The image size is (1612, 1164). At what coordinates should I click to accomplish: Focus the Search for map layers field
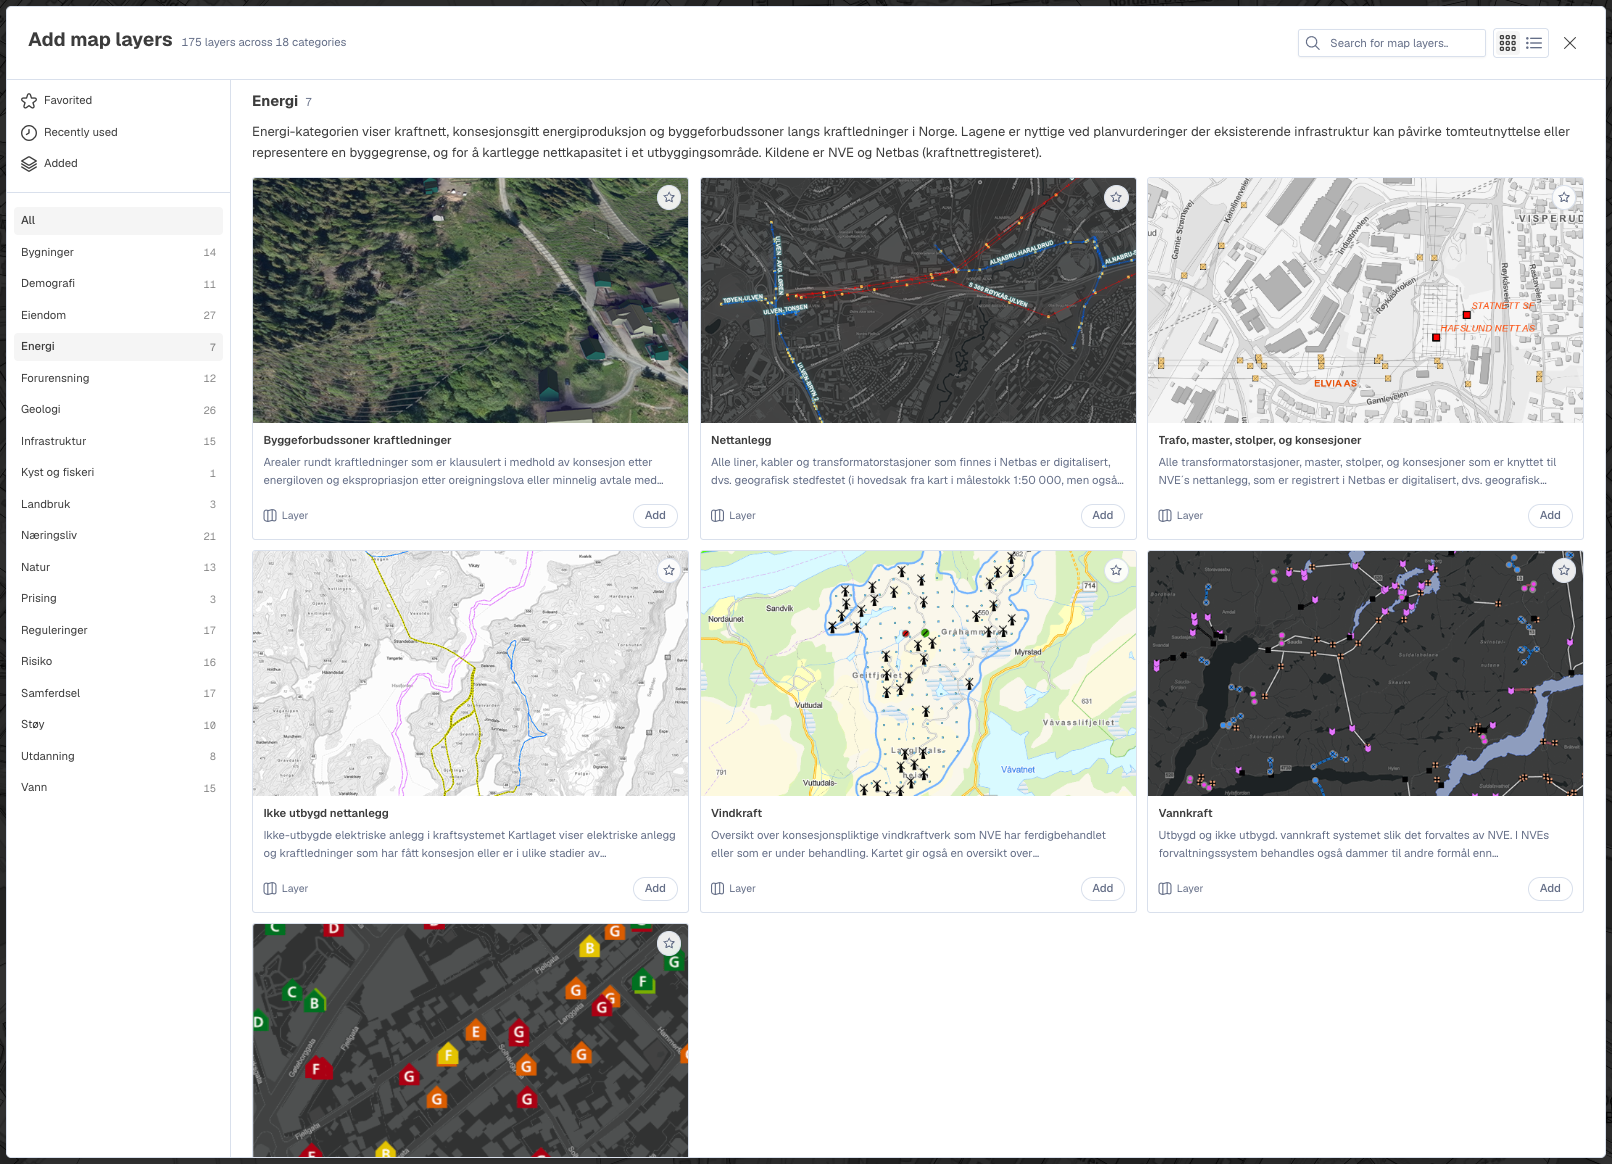coord(1392,43)
